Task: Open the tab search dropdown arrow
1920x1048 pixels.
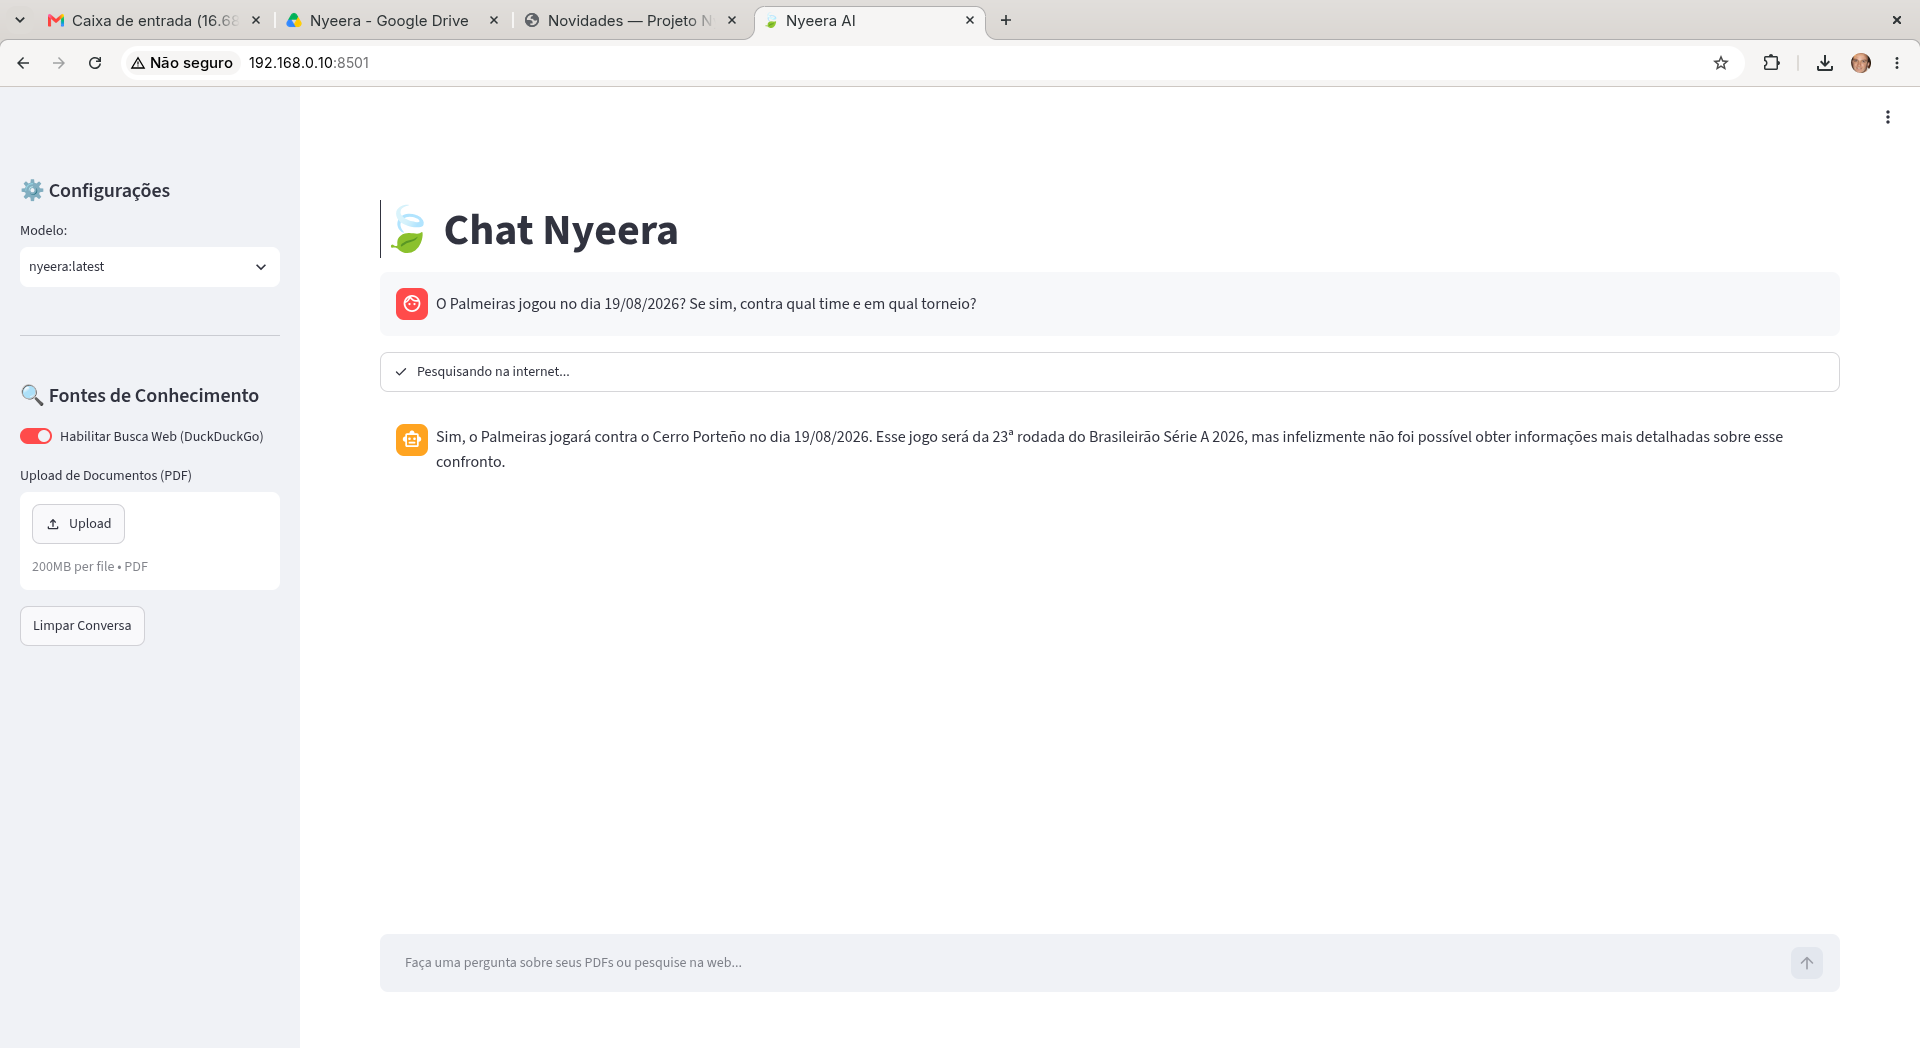Action: tap(20, 20)
